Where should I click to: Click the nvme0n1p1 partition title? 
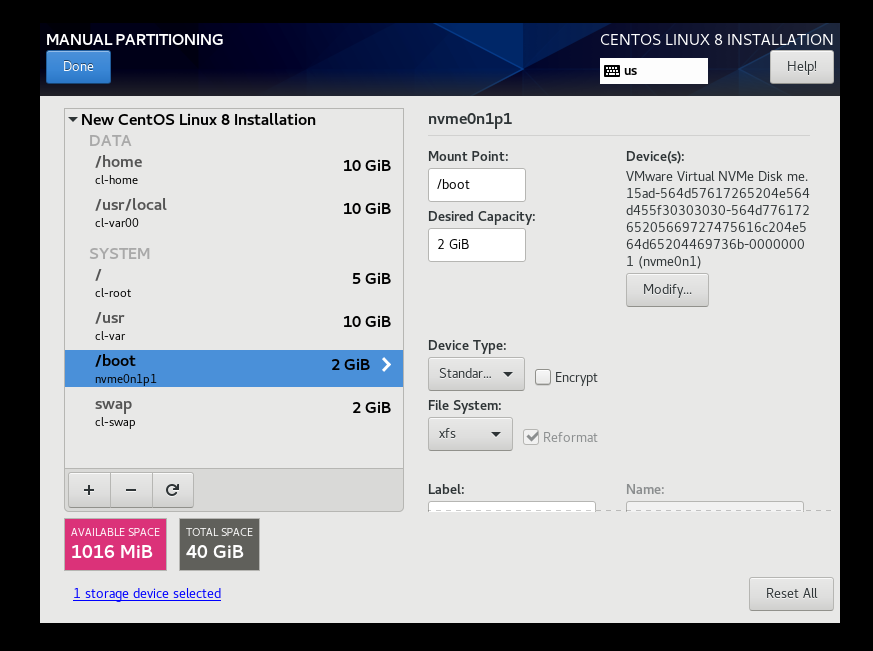[470, 119]
